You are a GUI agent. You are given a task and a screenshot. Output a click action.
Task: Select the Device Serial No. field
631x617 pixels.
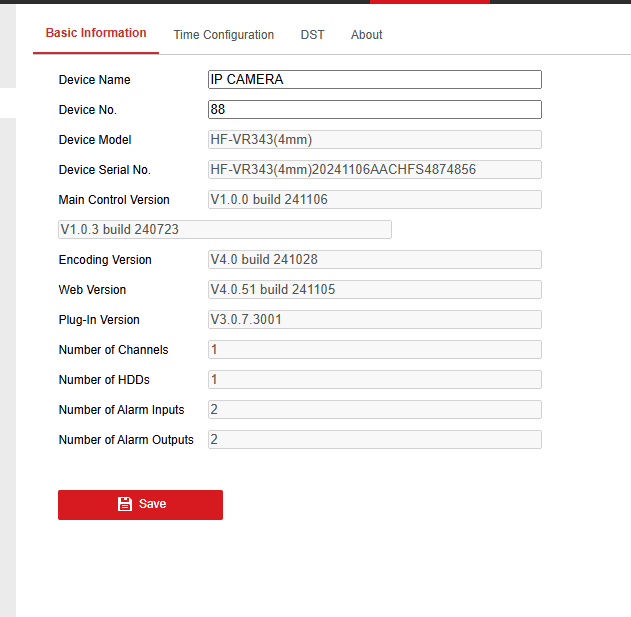(x=374, y=170)
